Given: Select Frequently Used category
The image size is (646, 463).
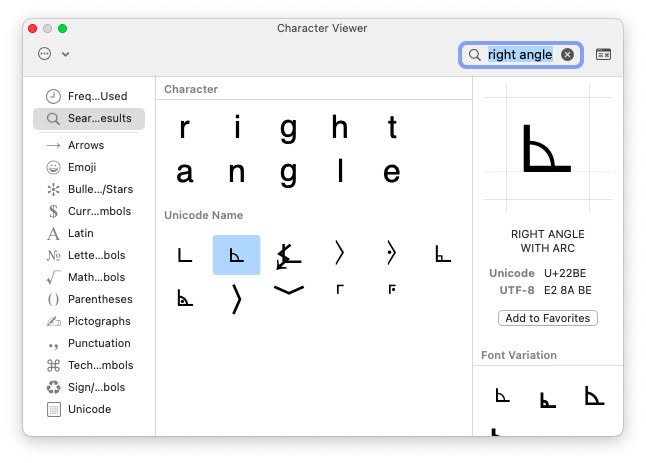Looking at the screenshot, I should coord(89,96).
